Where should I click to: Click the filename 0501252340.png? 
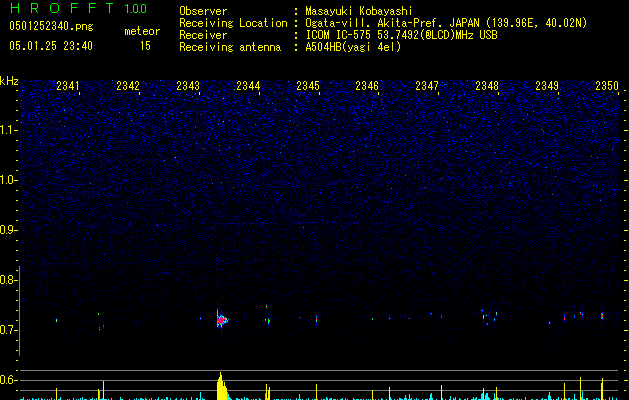51,26
